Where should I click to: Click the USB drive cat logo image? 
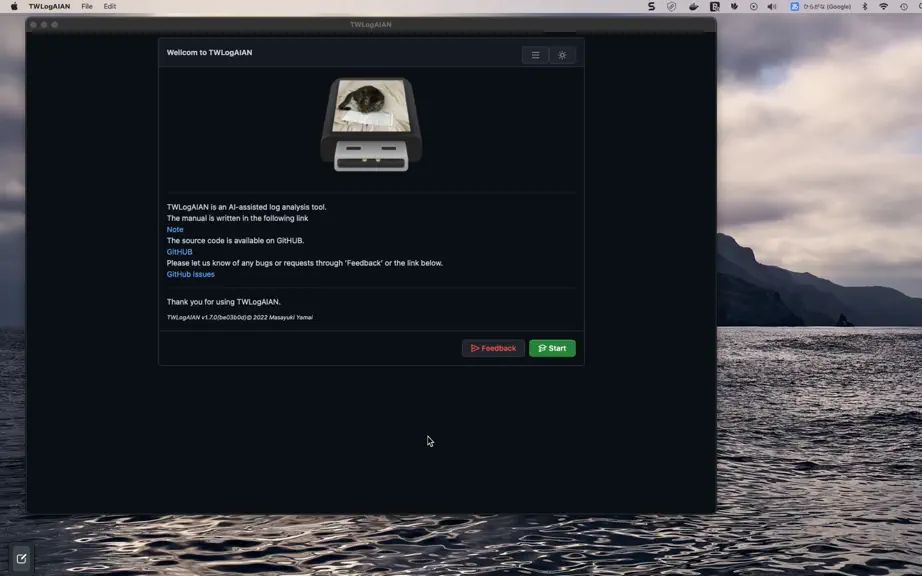point(371,125)
